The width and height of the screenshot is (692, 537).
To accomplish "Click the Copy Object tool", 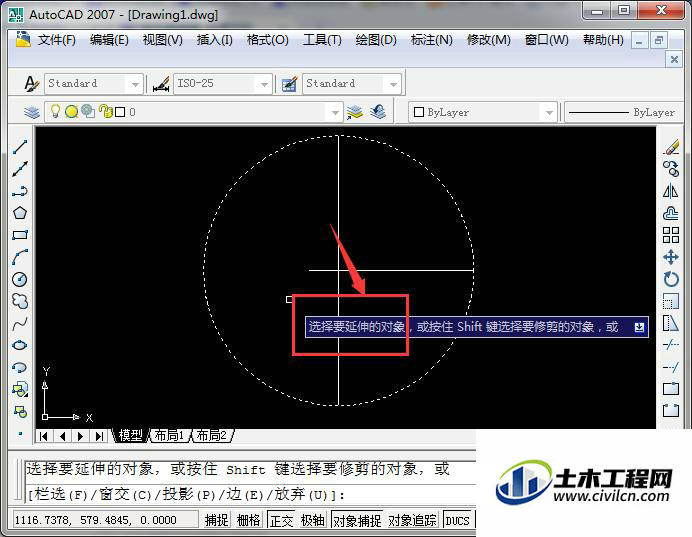I will [x=671, y=169].
